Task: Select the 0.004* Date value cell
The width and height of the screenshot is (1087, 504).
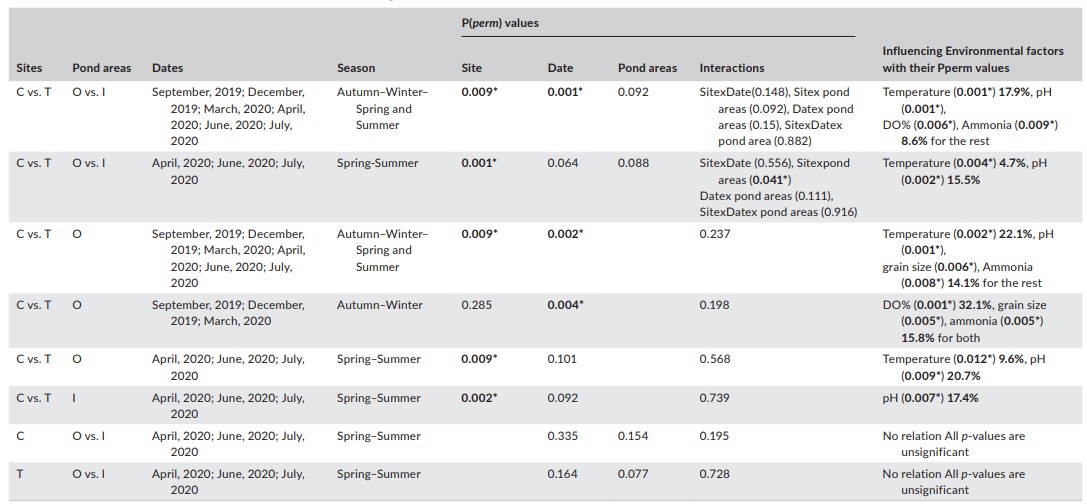Action: click(x=564, y=305)
